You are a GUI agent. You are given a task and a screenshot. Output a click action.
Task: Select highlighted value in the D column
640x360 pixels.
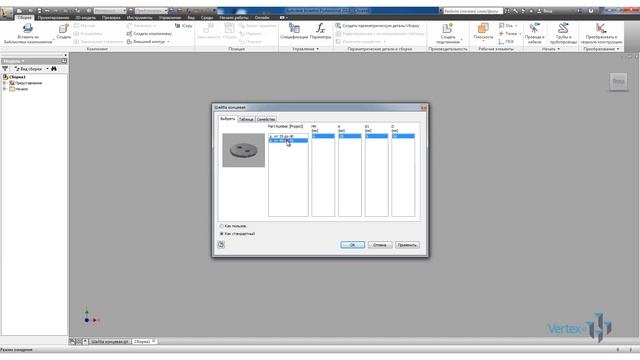[403, 136]
